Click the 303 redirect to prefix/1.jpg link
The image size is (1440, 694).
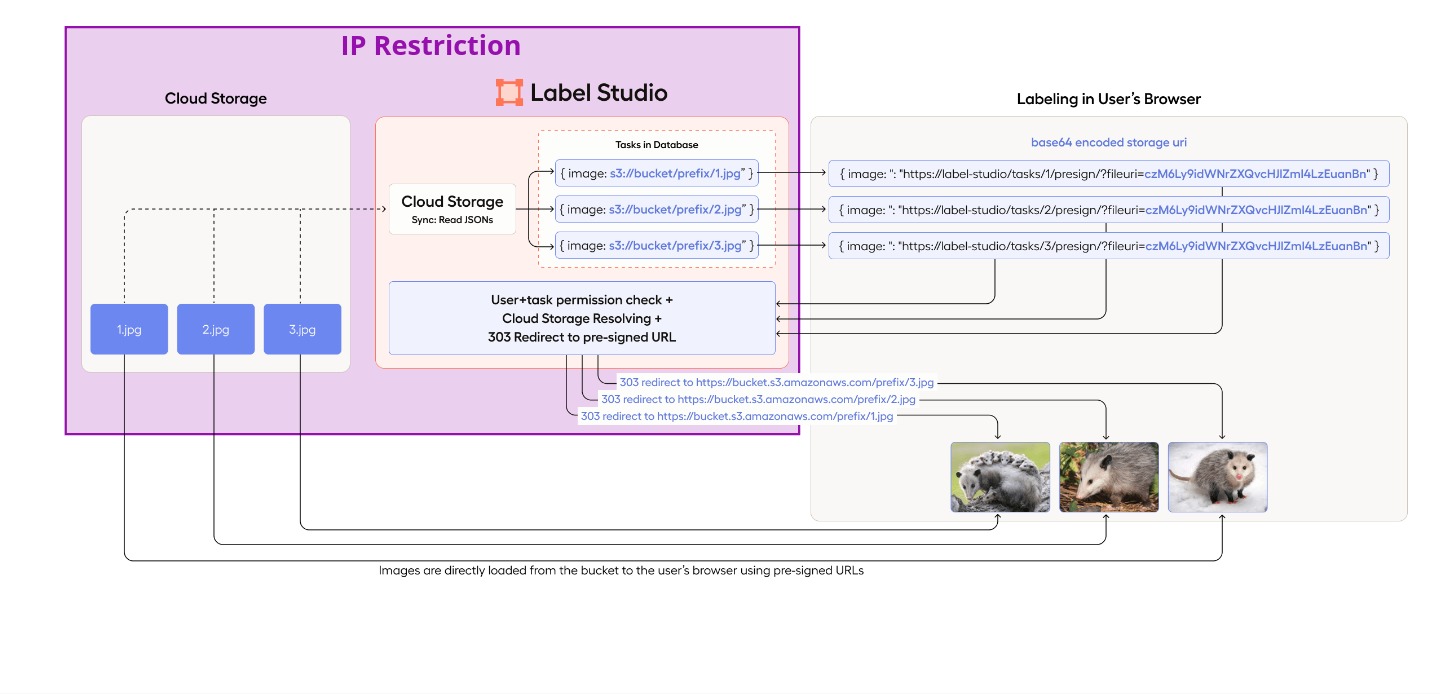click(x=737, y=416)
